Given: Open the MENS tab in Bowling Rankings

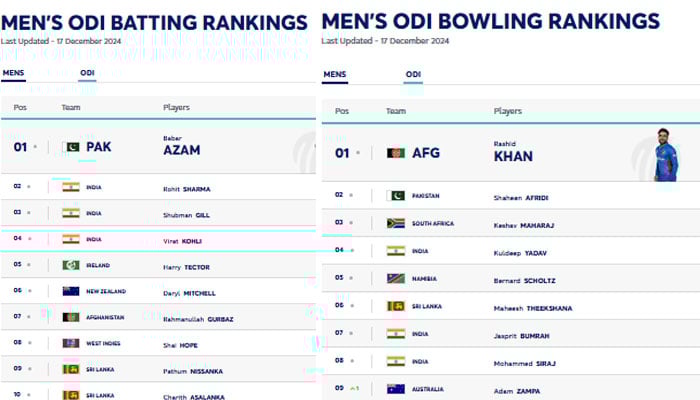Looking at the screenshot, I should [x=335, y=75].
